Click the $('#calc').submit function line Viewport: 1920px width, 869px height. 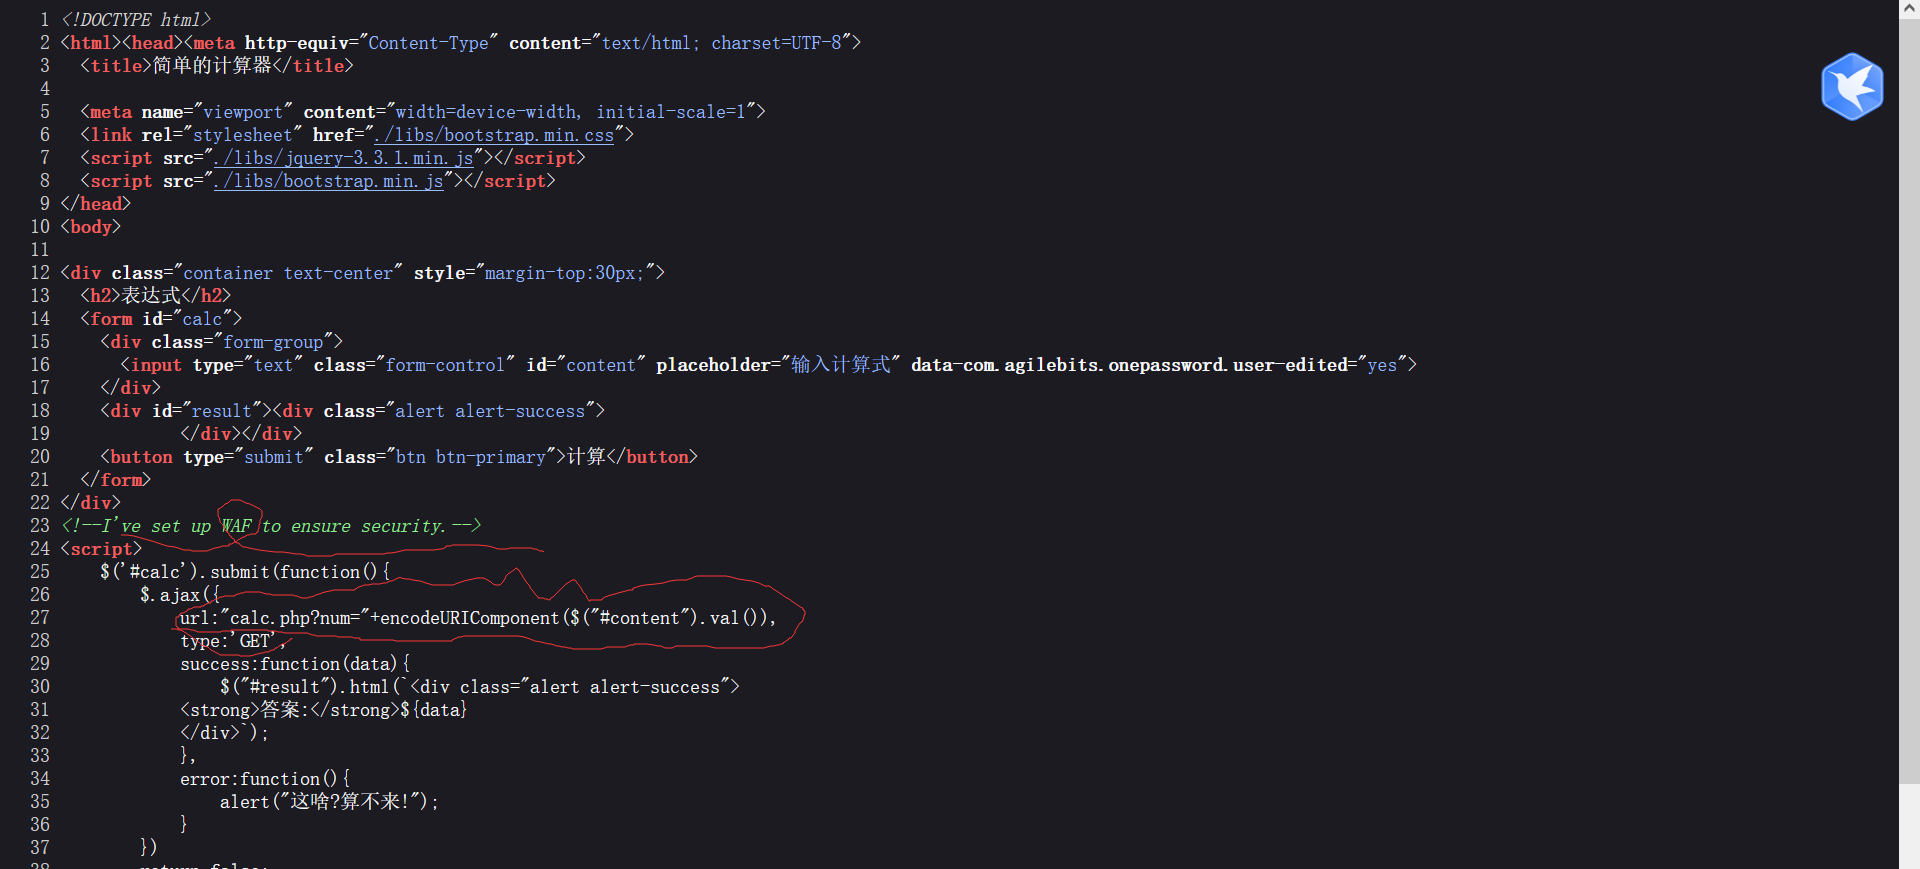[x=245, y=572]
